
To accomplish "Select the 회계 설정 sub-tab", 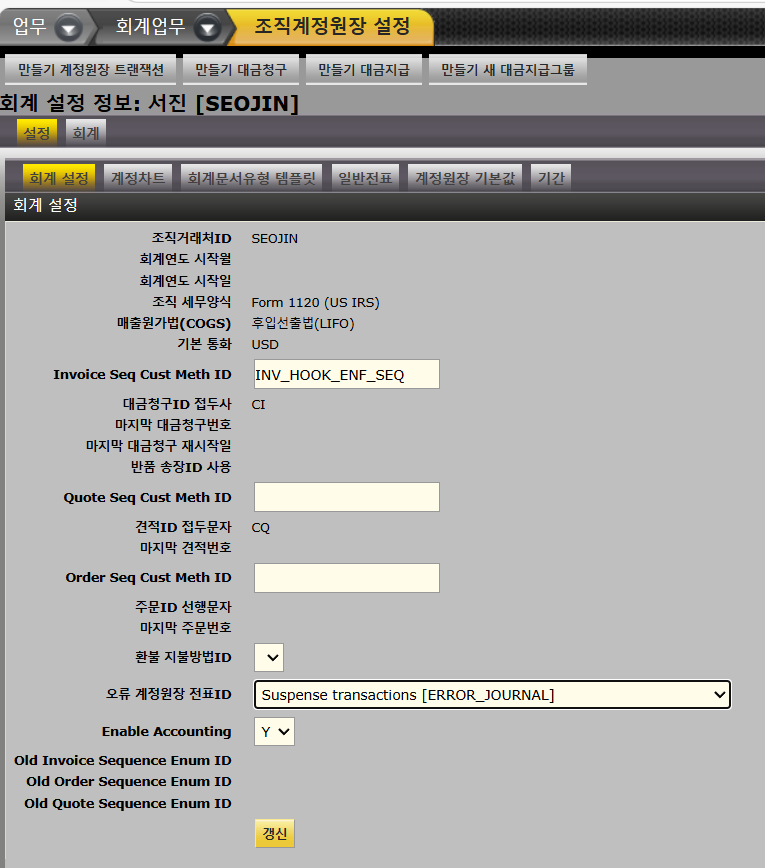I will click(59, 178).
